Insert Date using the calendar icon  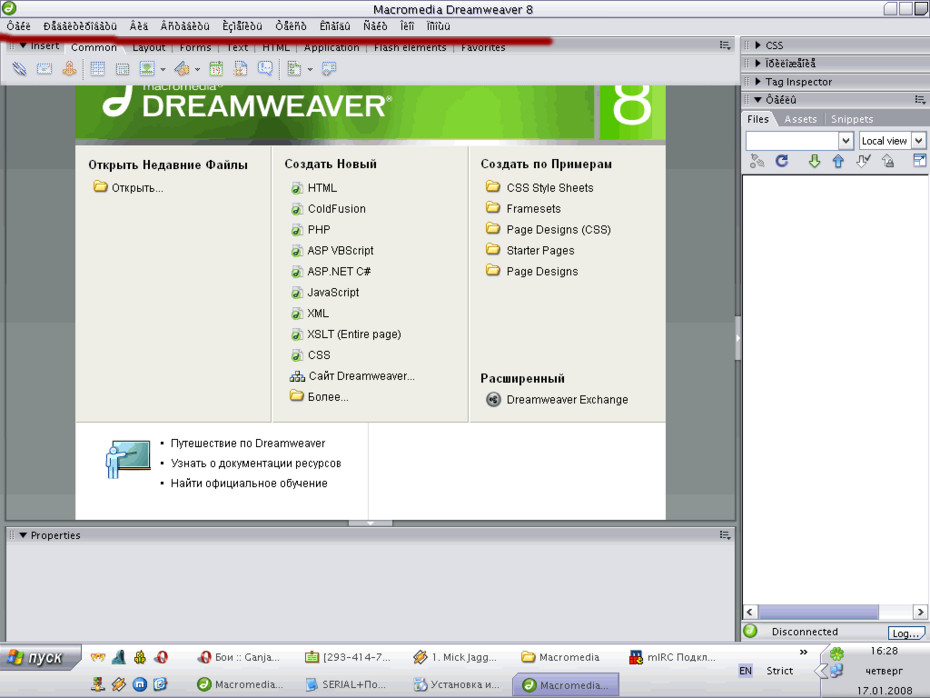216,69
